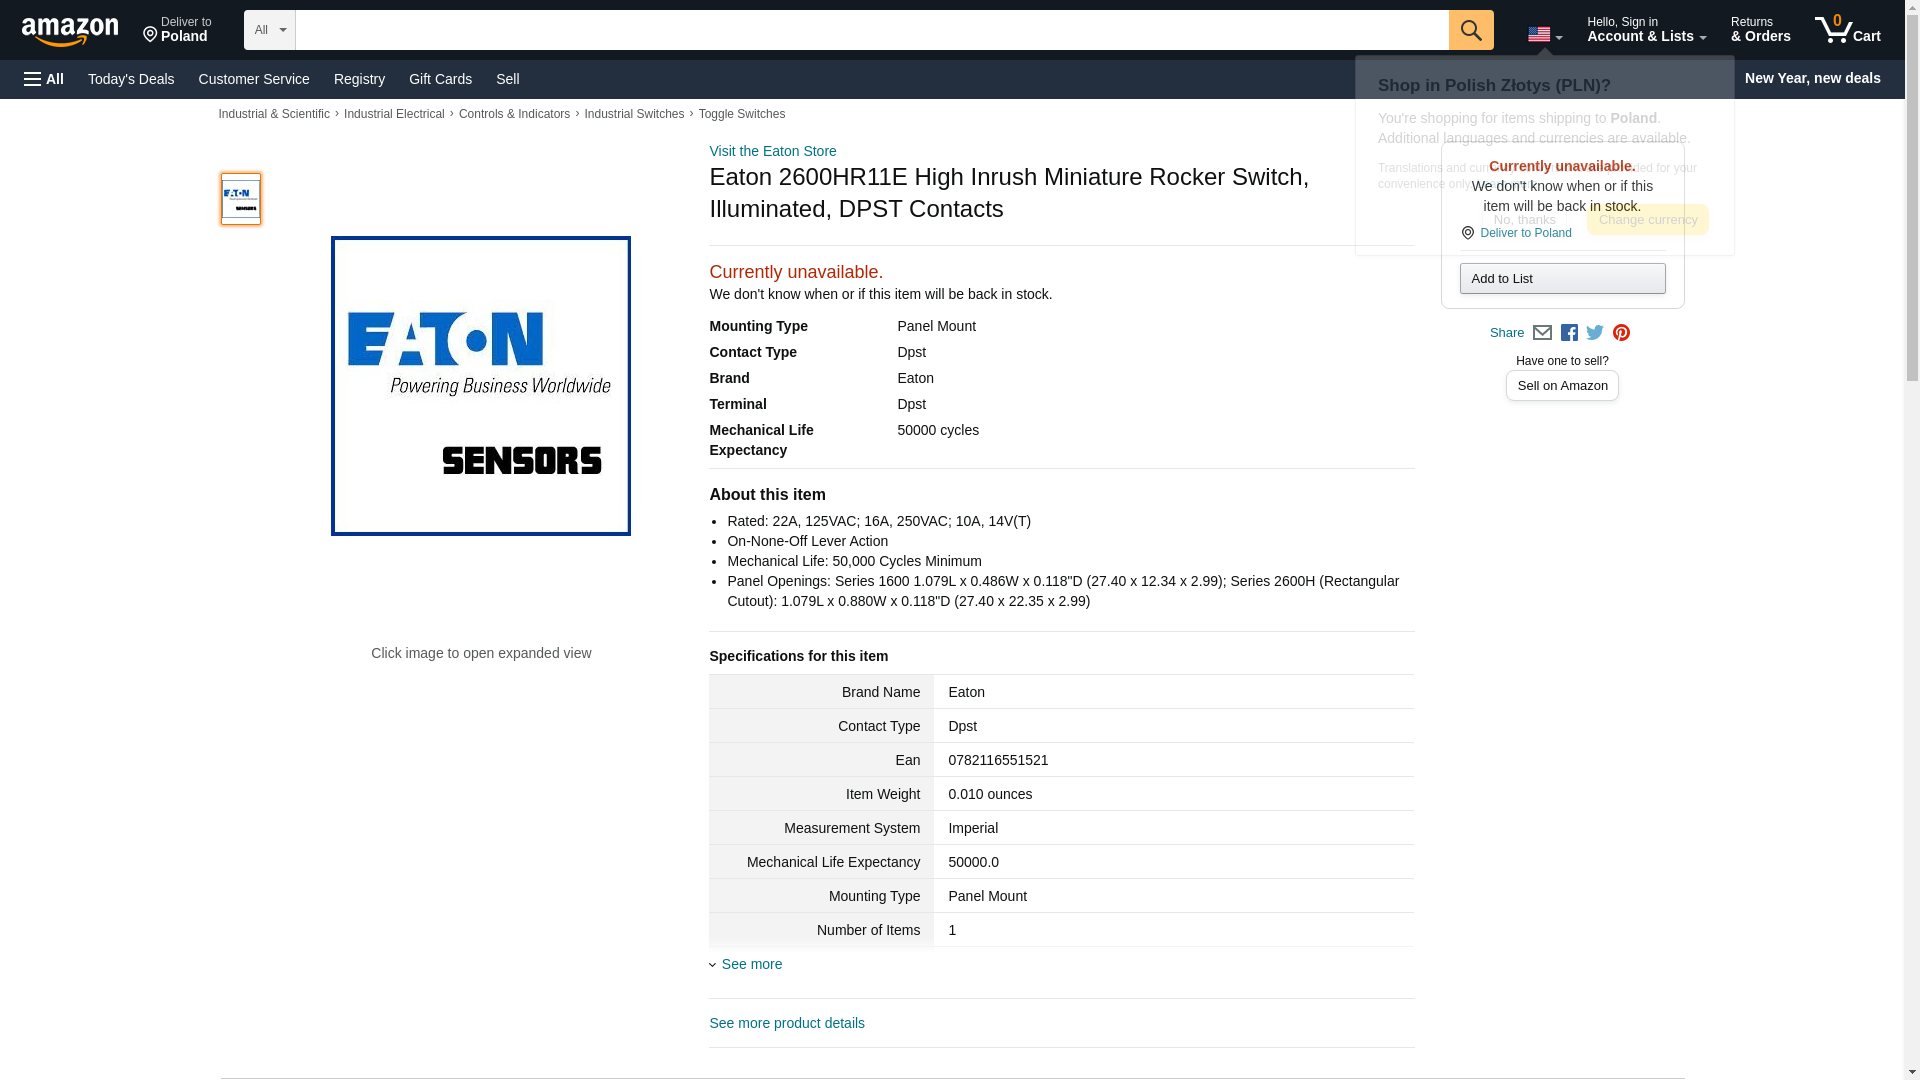
Task: Expand See more specifications
Action: click(x=751, y=964)
